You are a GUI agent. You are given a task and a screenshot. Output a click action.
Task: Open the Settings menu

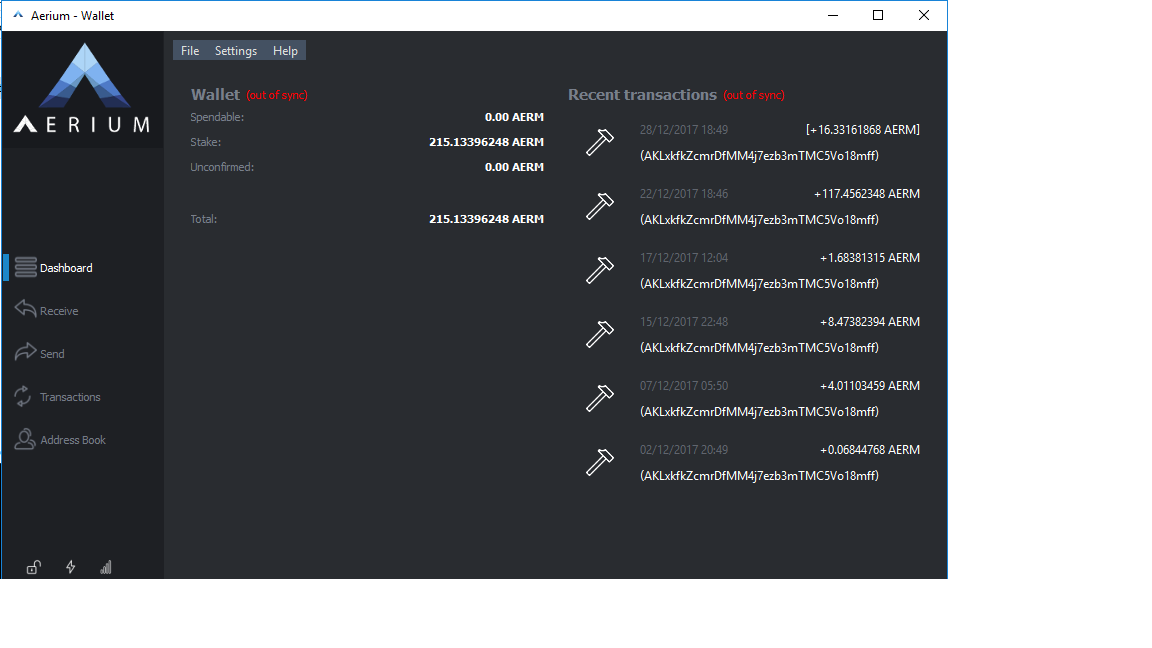[x=236, y=51]
